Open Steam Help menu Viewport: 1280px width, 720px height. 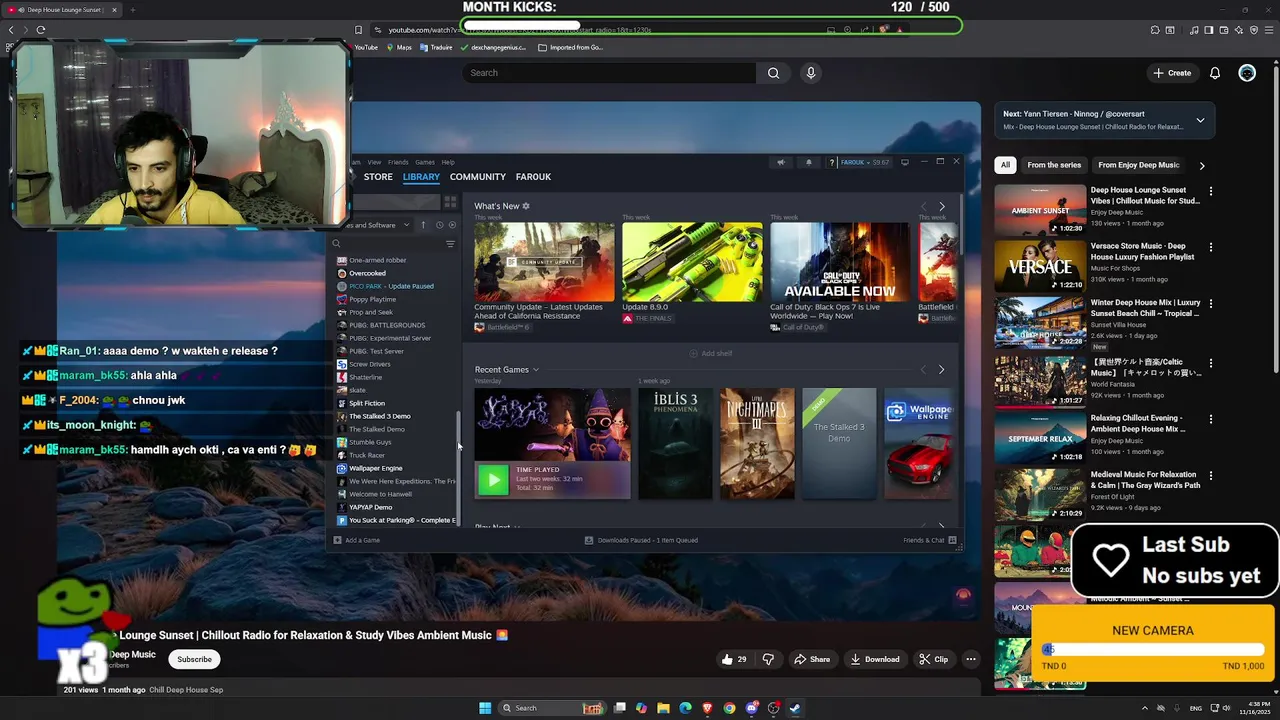click(x=448, y=162)
